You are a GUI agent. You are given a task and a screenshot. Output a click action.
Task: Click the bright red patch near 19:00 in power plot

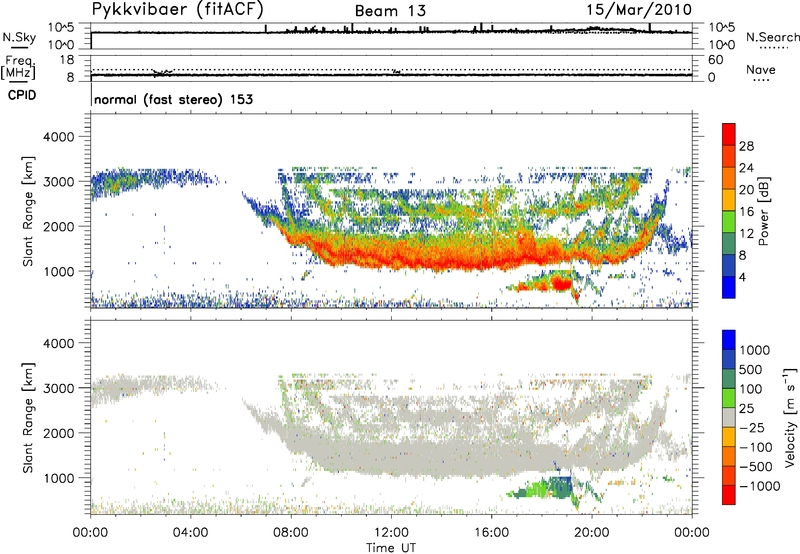coord(561,283)
